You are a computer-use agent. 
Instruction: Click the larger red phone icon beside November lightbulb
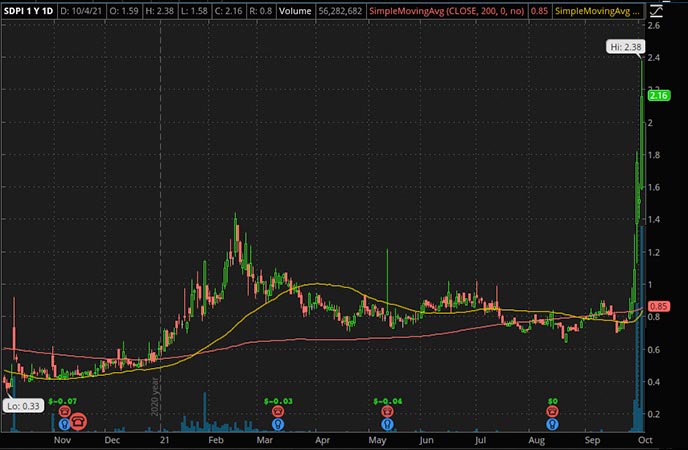point(79,422)
